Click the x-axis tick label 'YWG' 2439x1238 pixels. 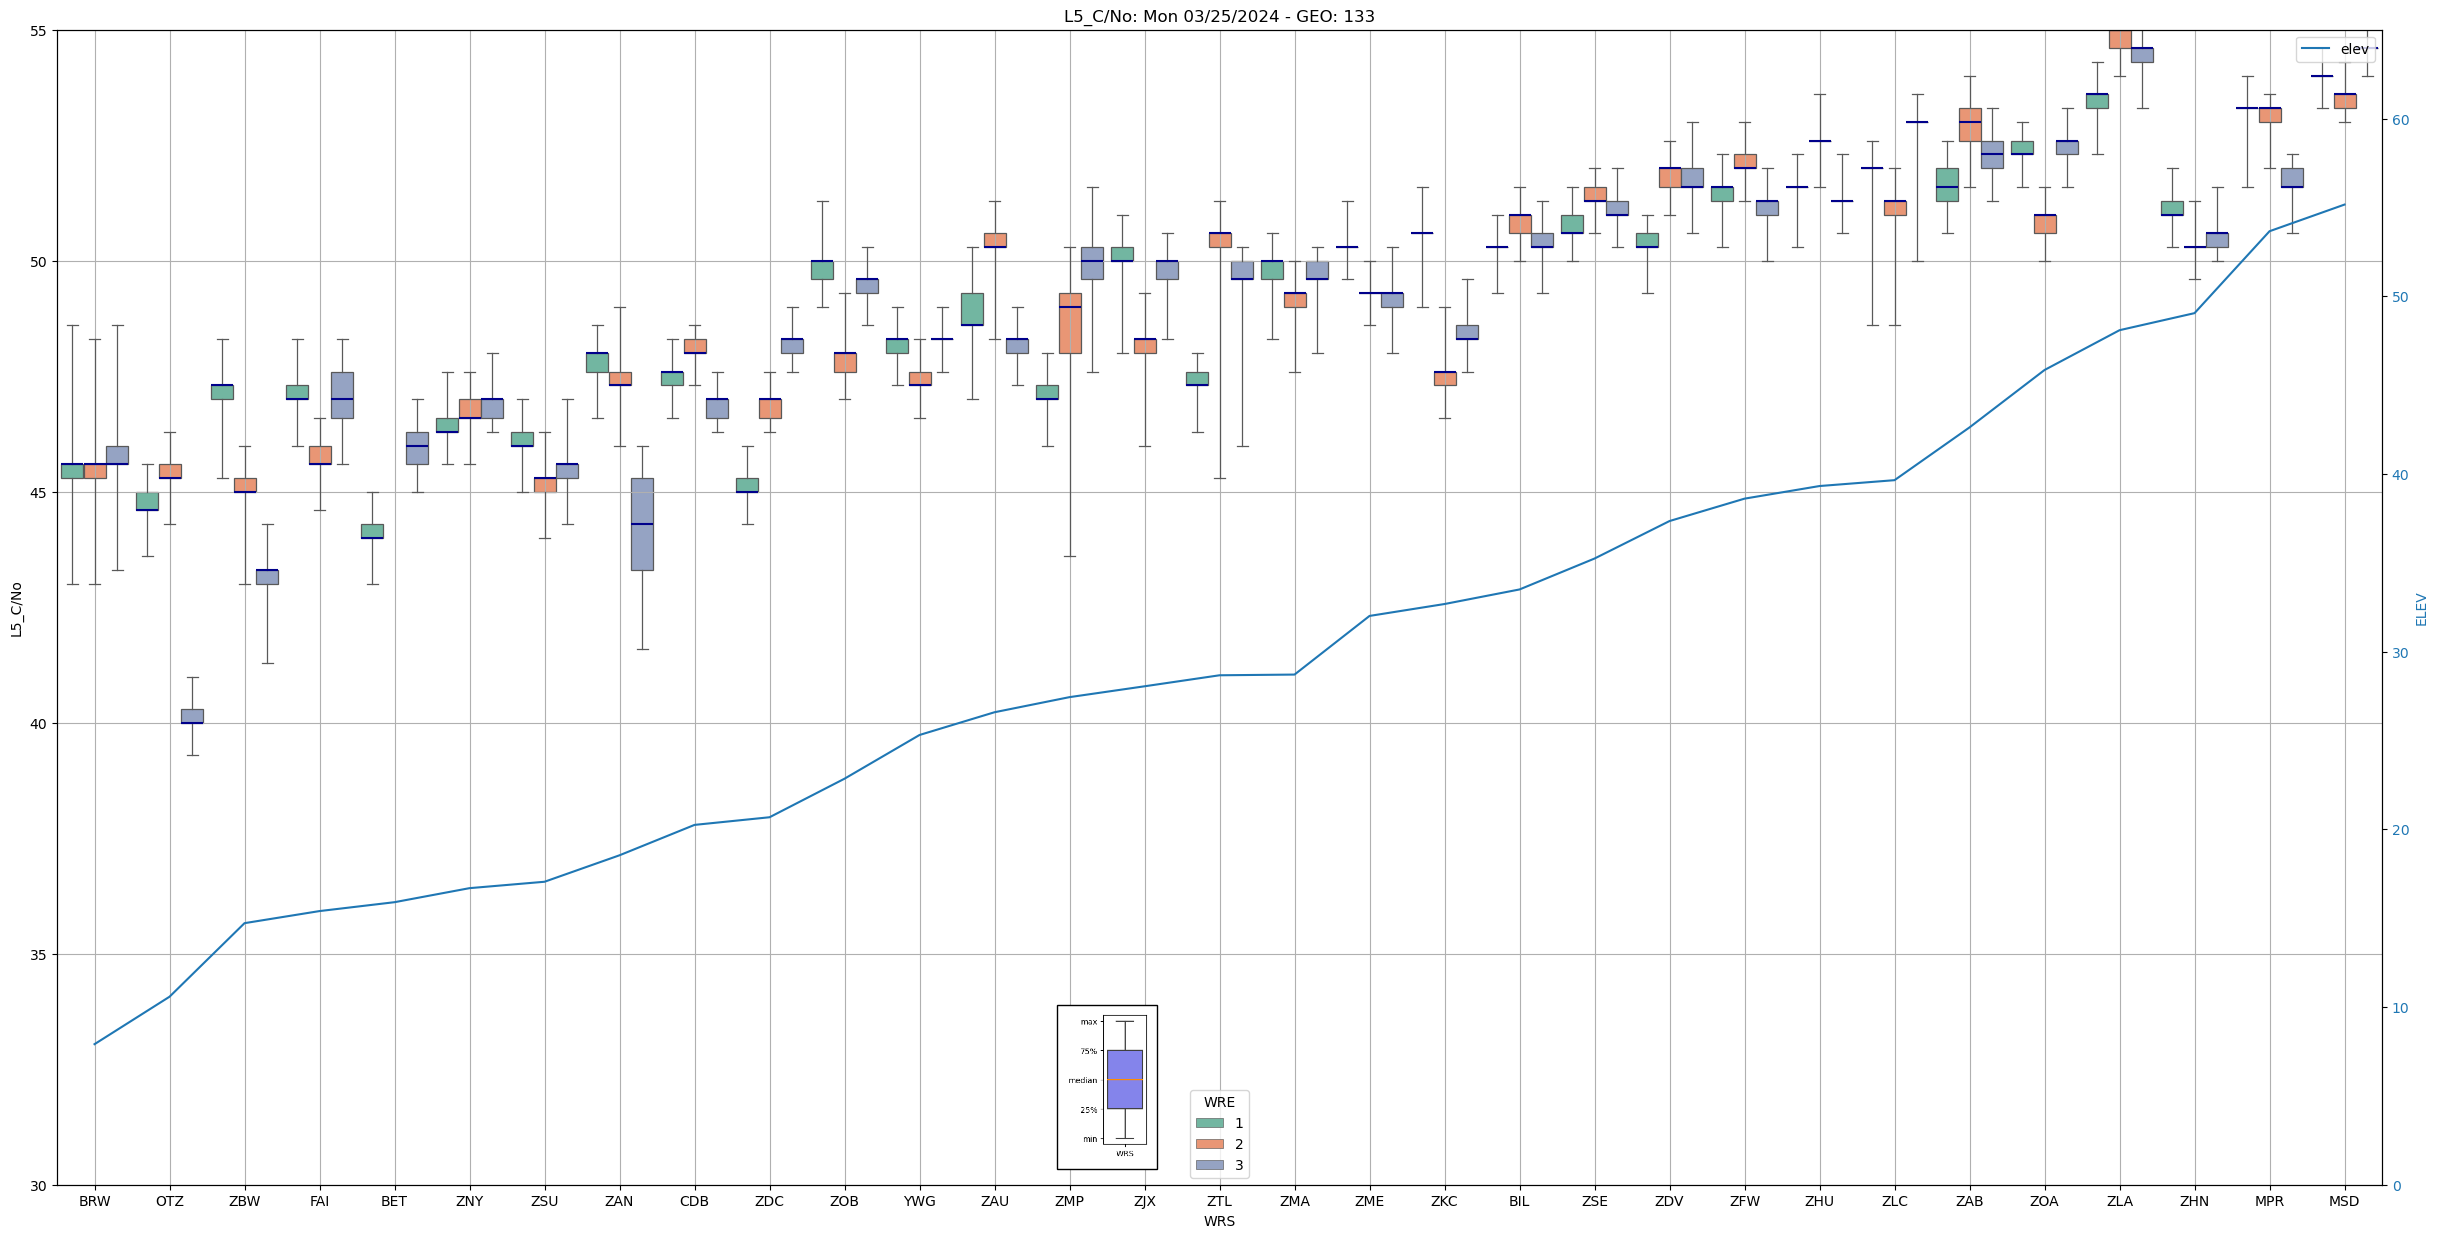pos(920,1201)
